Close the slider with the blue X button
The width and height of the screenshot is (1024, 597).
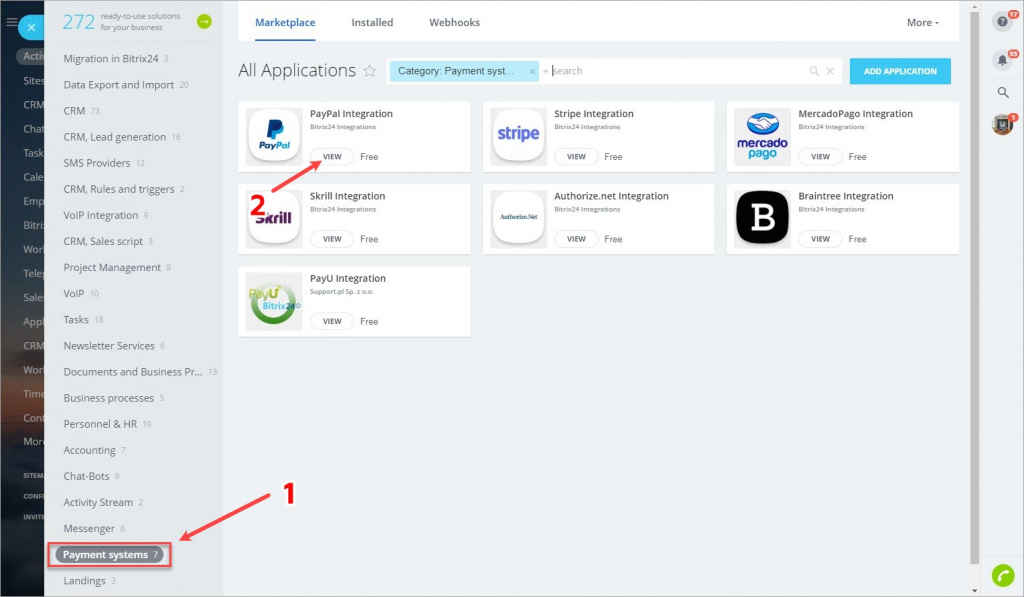[31, 27]
